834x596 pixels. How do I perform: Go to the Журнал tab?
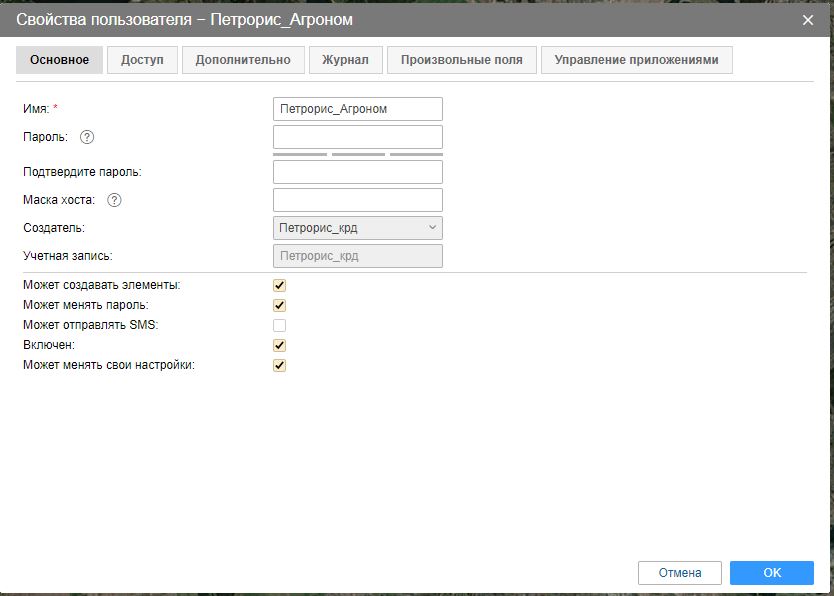[x=345, y=60]
